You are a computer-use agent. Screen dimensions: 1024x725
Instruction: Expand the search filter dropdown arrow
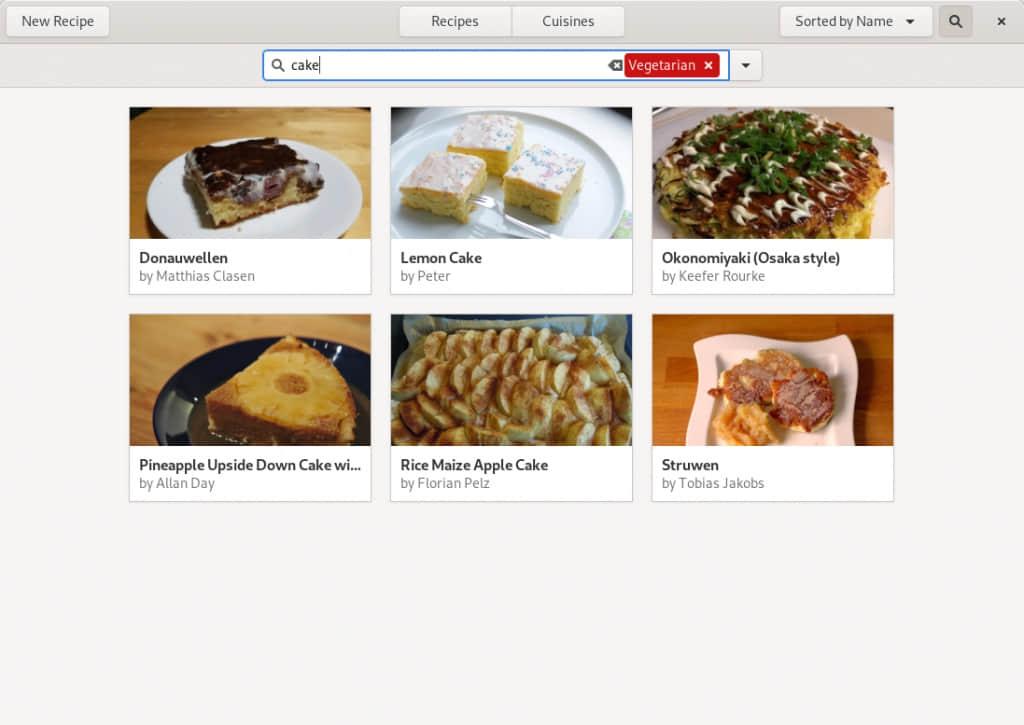click(746, 65)
